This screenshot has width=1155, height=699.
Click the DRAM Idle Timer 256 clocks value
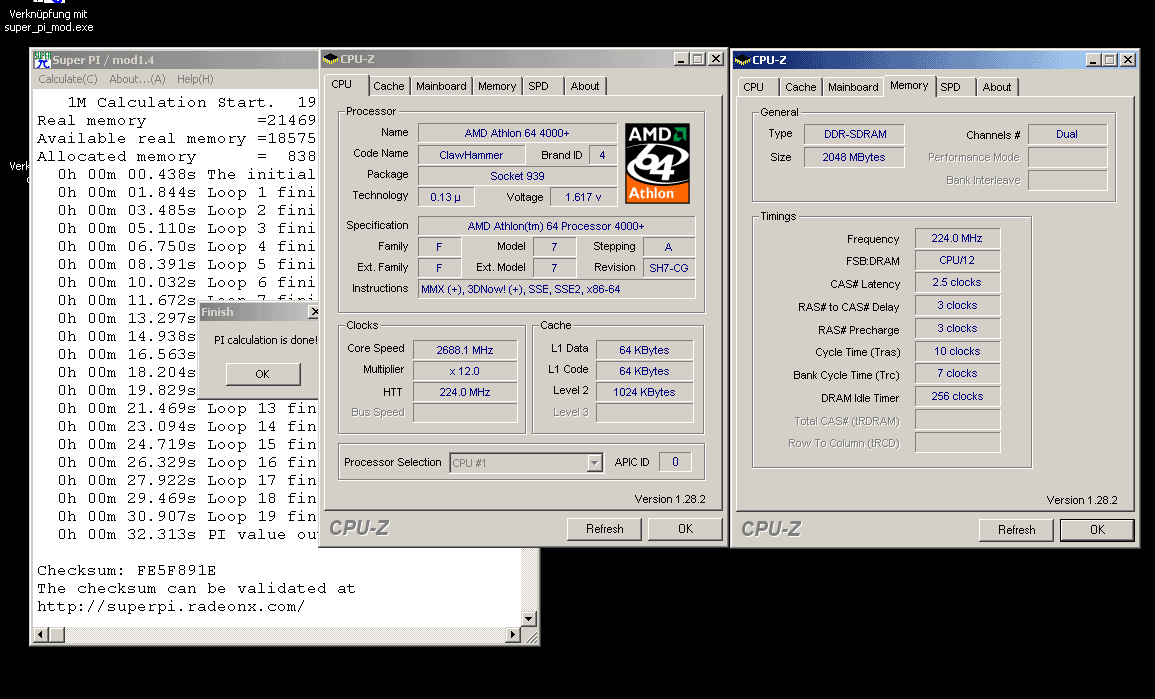(957, 396)
